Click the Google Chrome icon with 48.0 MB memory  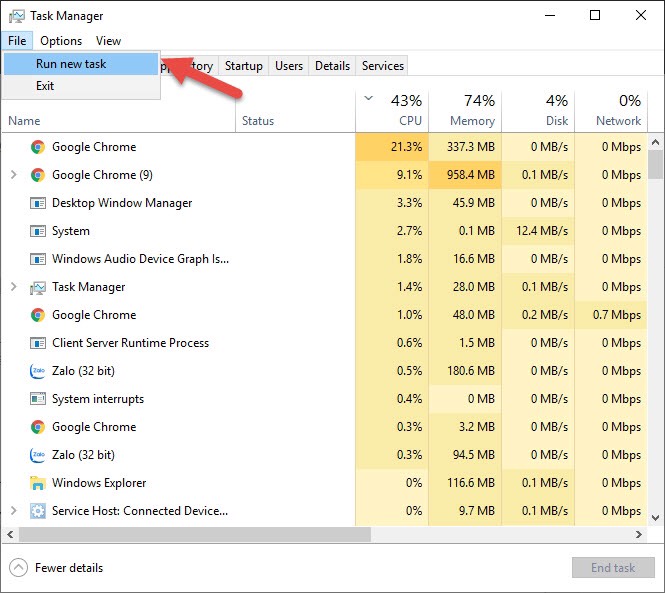[x=38, y=315]
